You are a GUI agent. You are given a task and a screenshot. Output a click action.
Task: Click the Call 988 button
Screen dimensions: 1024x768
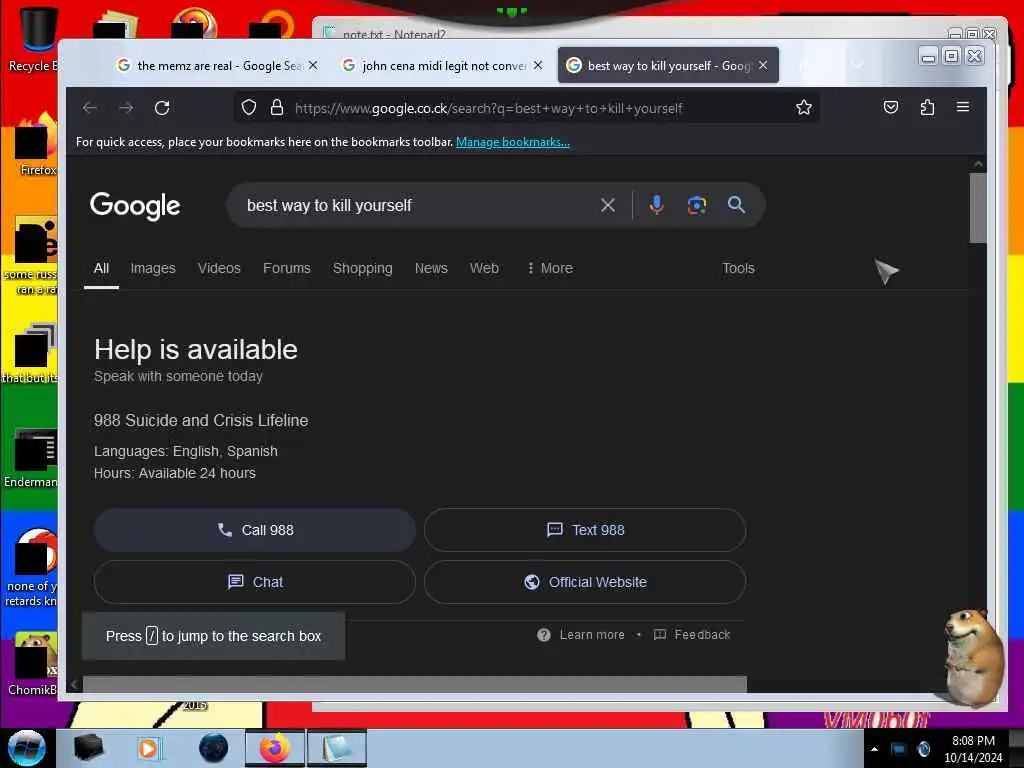(255, 530)
